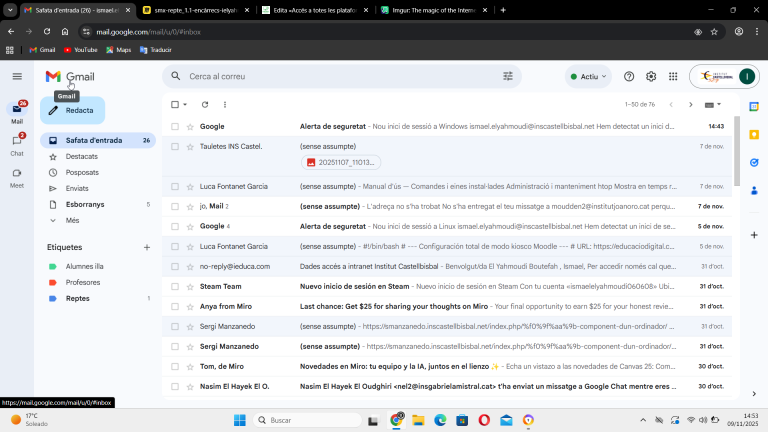Create a new label with the plus icon

point(147,246)
